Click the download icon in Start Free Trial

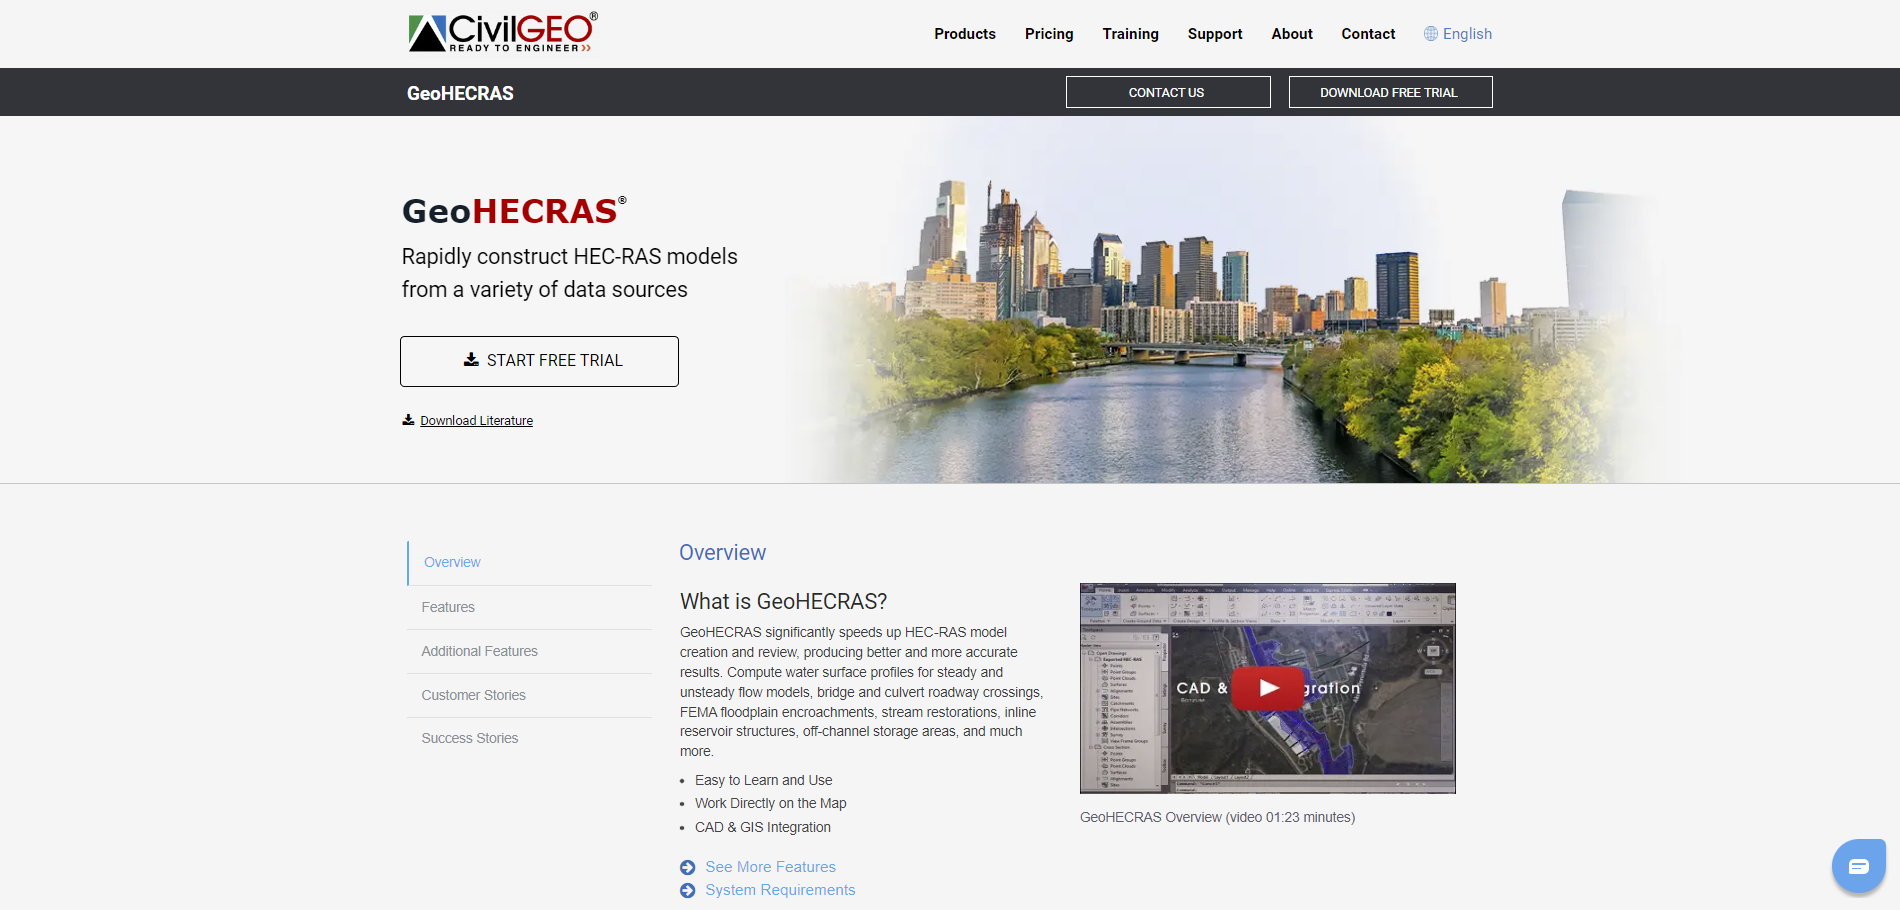(x=470, y=359)
